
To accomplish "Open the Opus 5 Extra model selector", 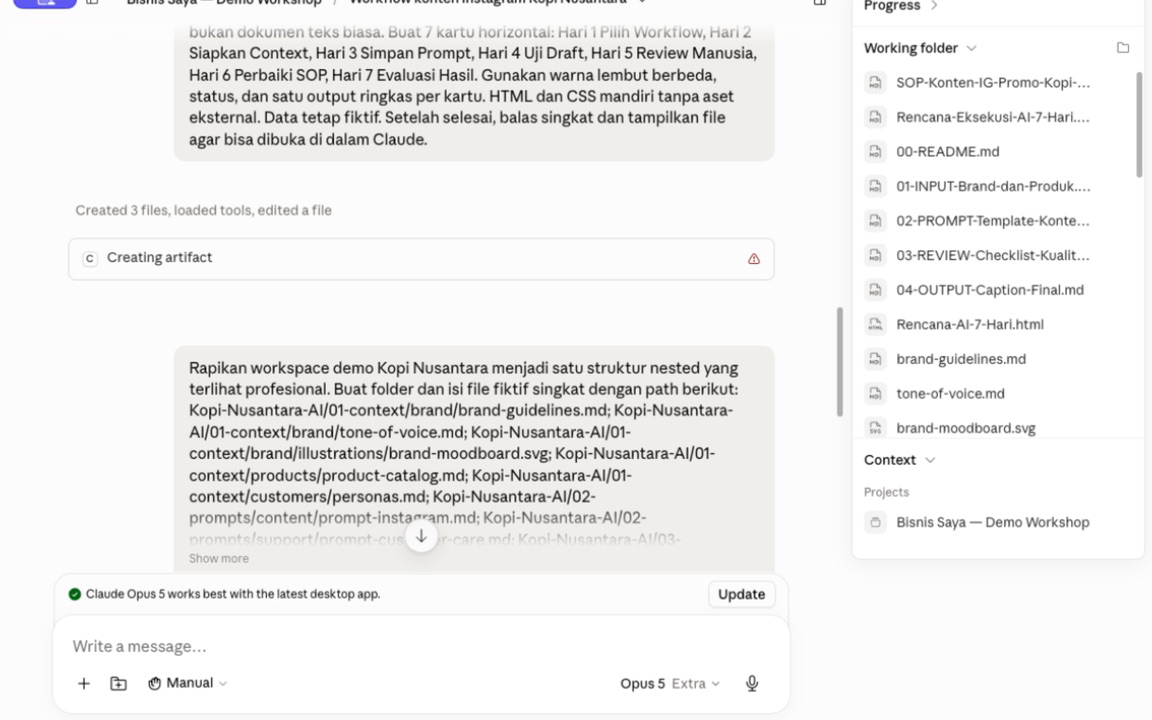I will 669,683.
